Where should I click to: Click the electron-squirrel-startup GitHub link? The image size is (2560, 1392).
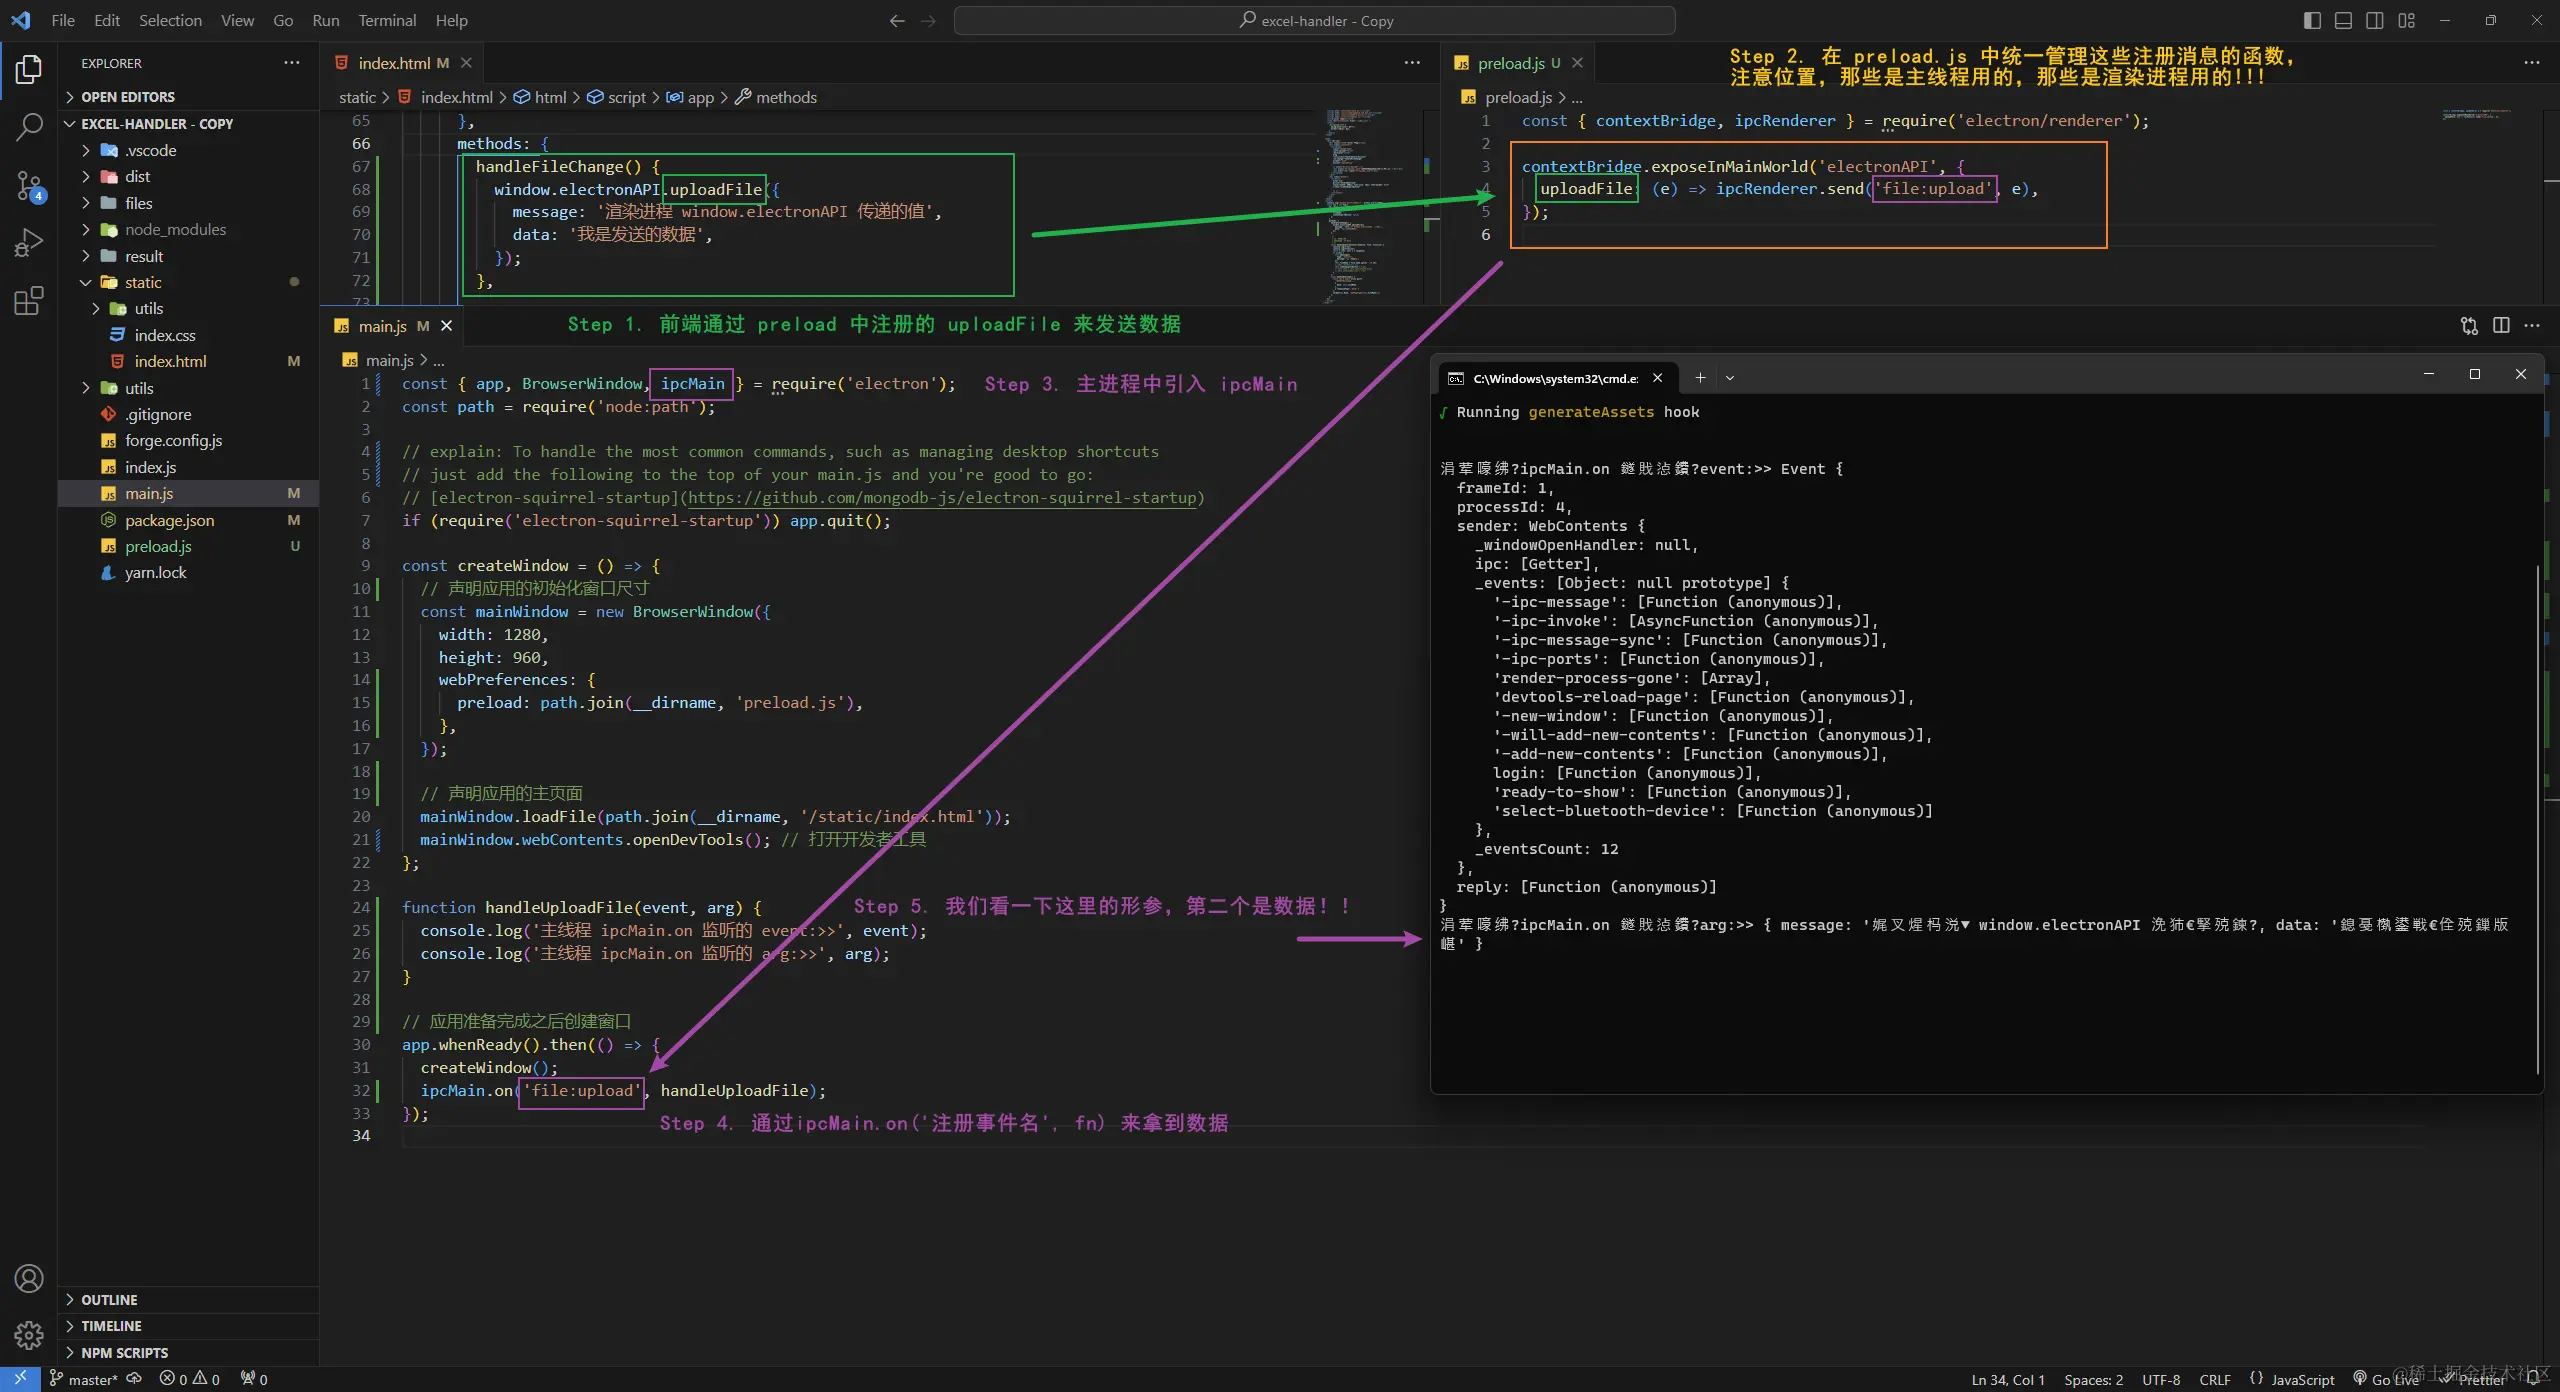pos(943,497)
